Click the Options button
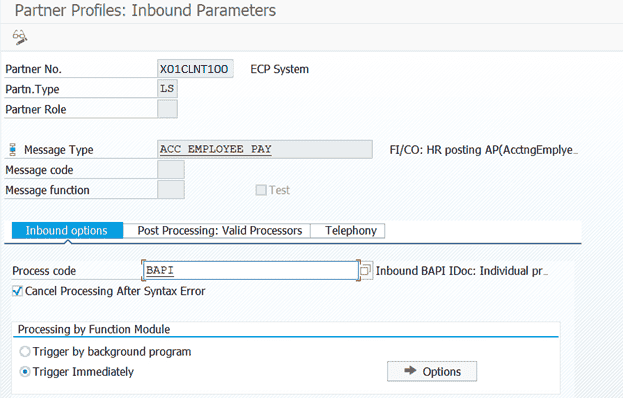Screen dimensions: 623x399 [432, 371]
